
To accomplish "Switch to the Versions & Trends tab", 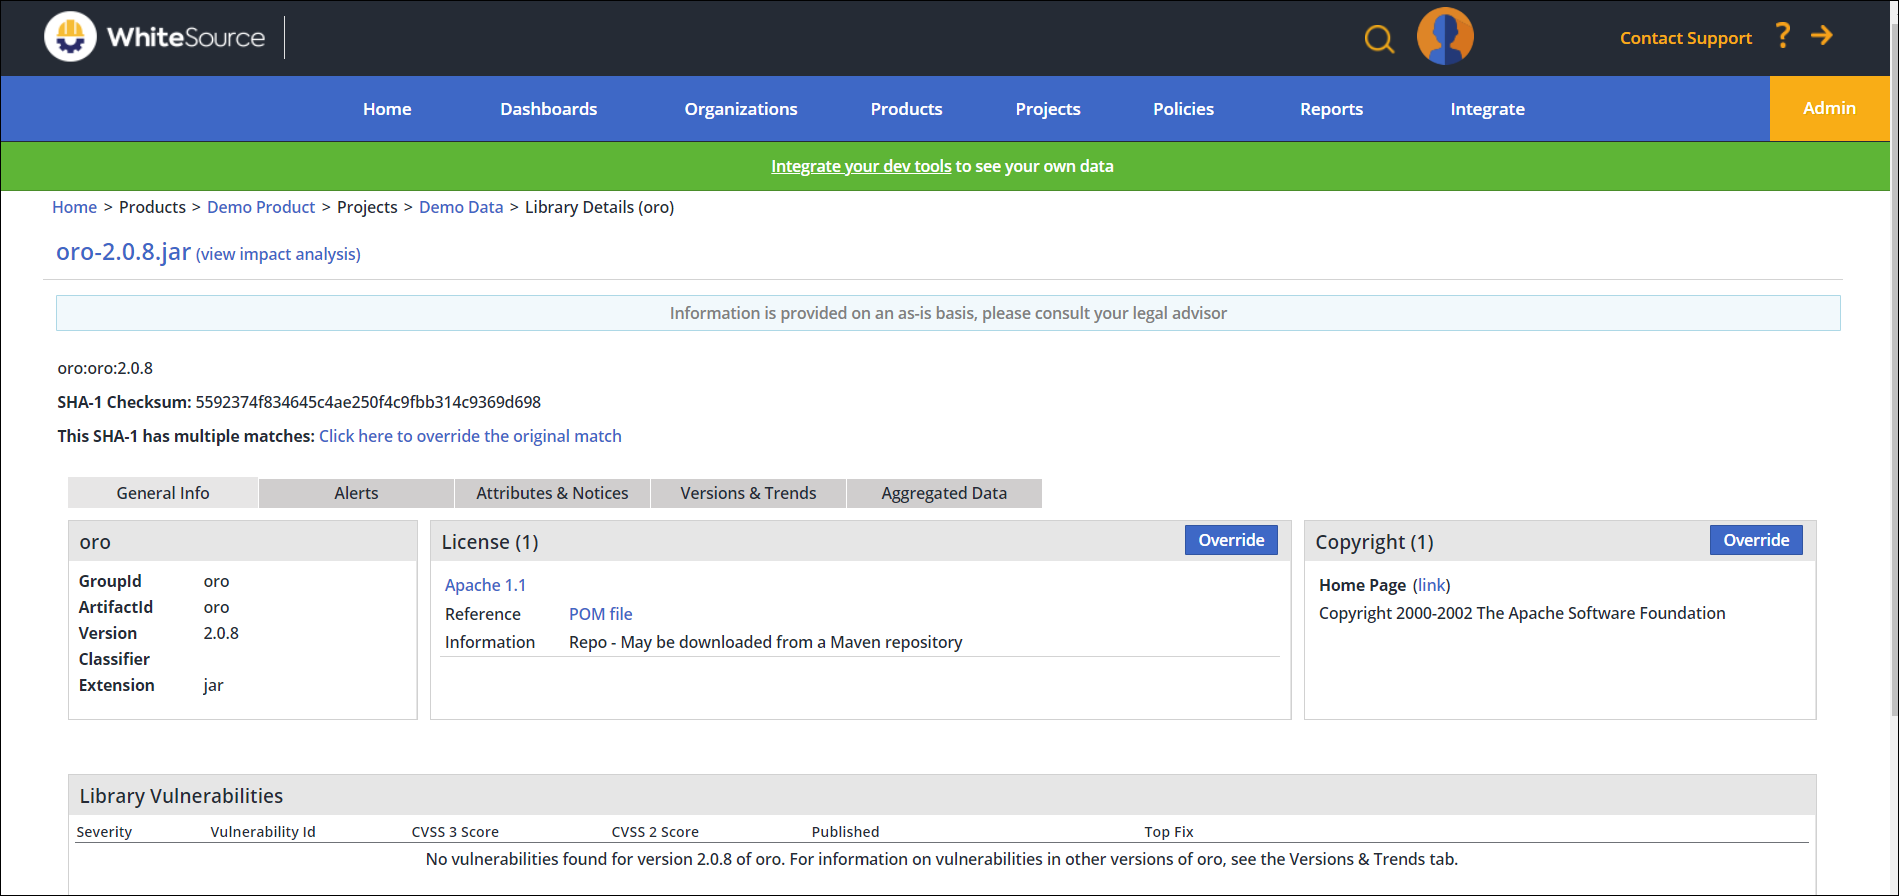I will (x=748, y=493).
